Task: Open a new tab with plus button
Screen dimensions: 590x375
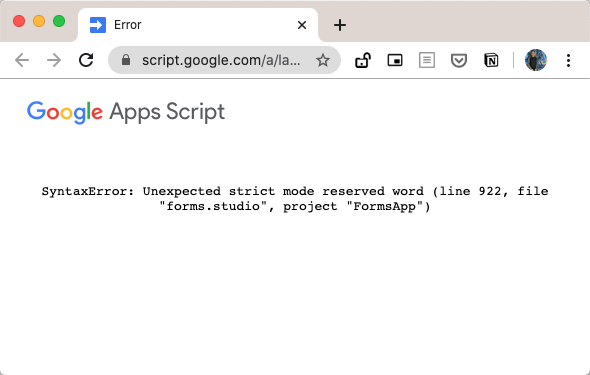Action: 340,25
